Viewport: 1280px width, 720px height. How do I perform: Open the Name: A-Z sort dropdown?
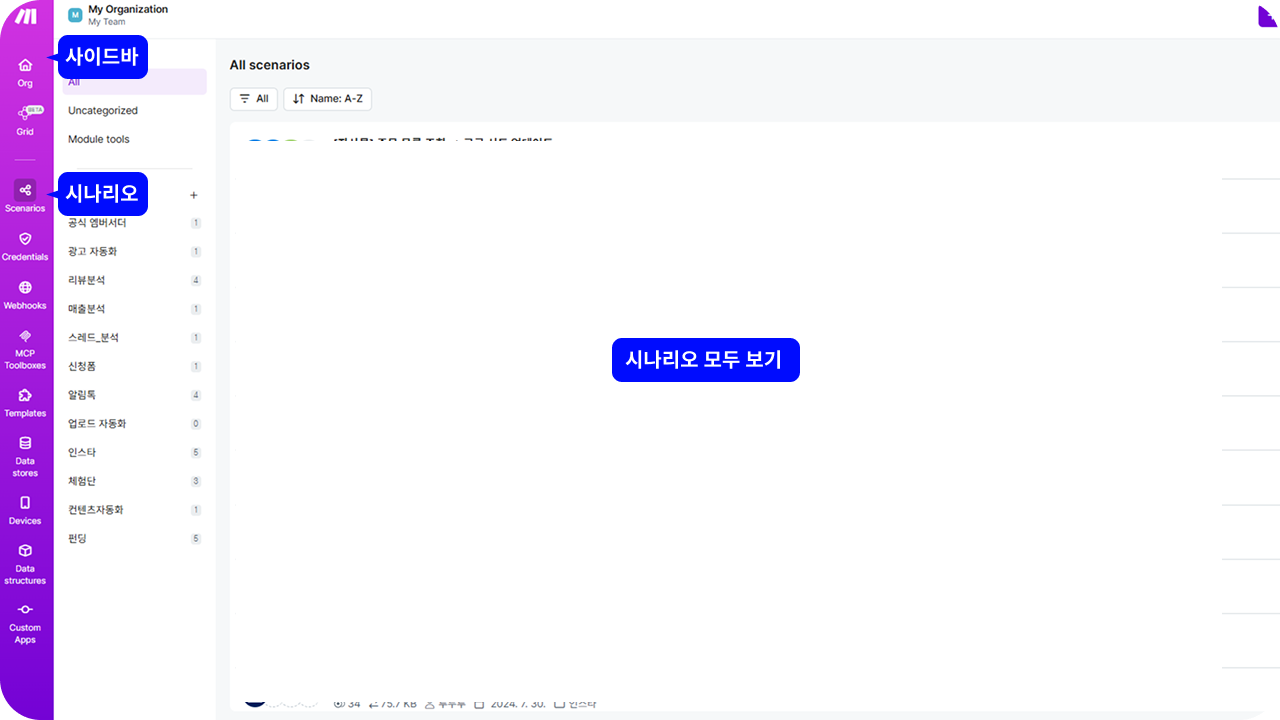pyautogui.click(x=328, y=99)
